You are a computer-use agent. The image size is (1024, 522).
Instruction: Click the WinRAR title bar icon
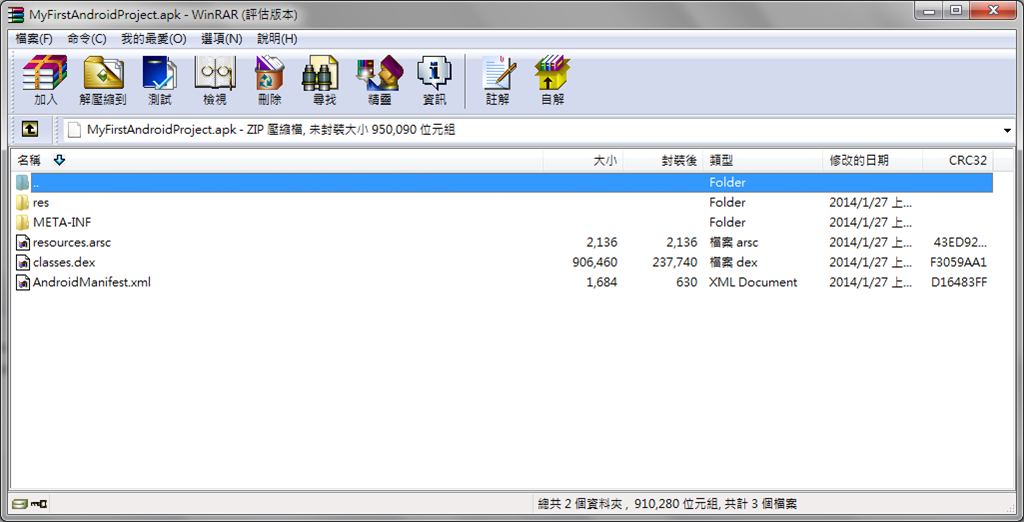[16, 14]
